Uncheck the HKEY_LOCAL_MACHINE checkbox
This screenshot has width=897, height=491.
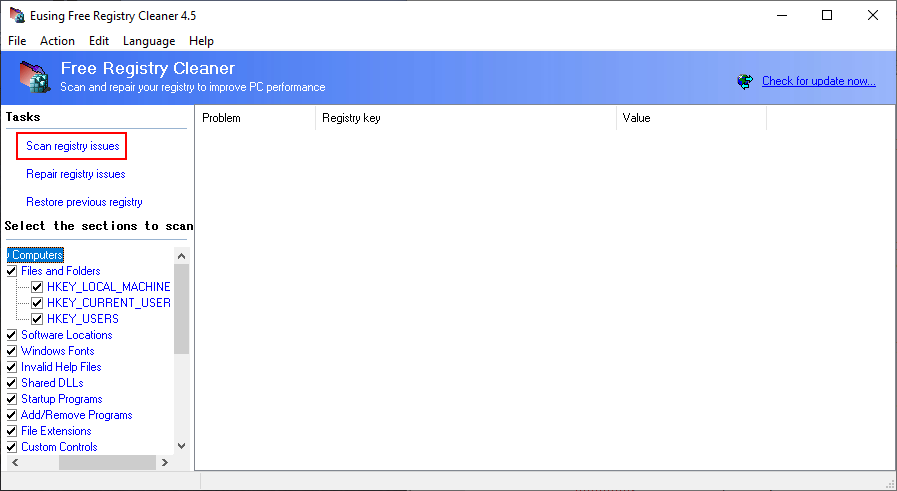pos(37,287)
